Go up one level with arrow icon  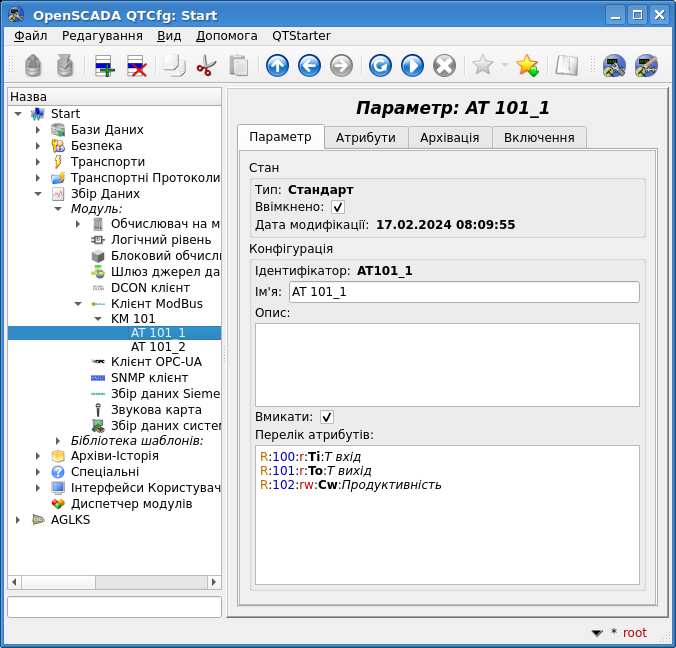277,66
